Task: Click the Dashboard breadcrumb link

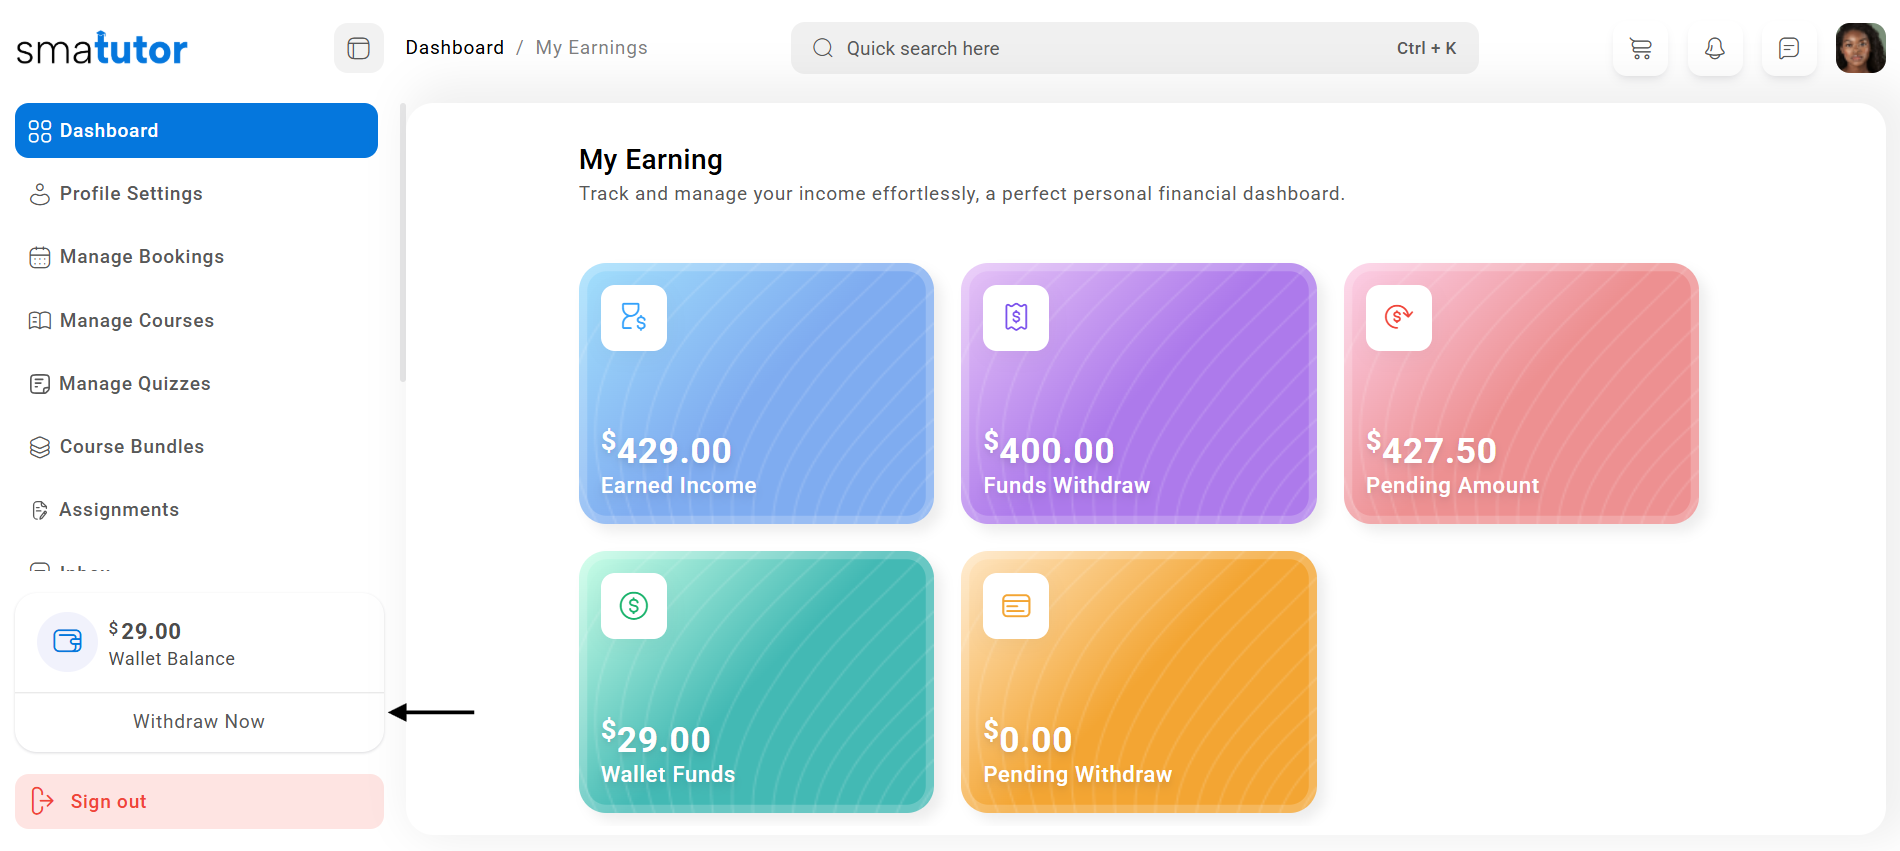Action: [x=454, y=48]
